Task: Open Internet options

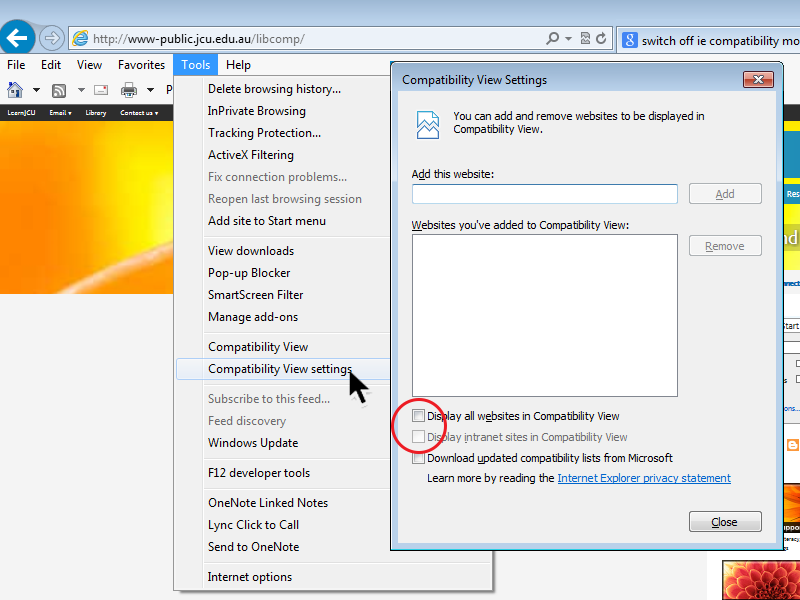Action: pyautogui.click(x=249, y=577)
